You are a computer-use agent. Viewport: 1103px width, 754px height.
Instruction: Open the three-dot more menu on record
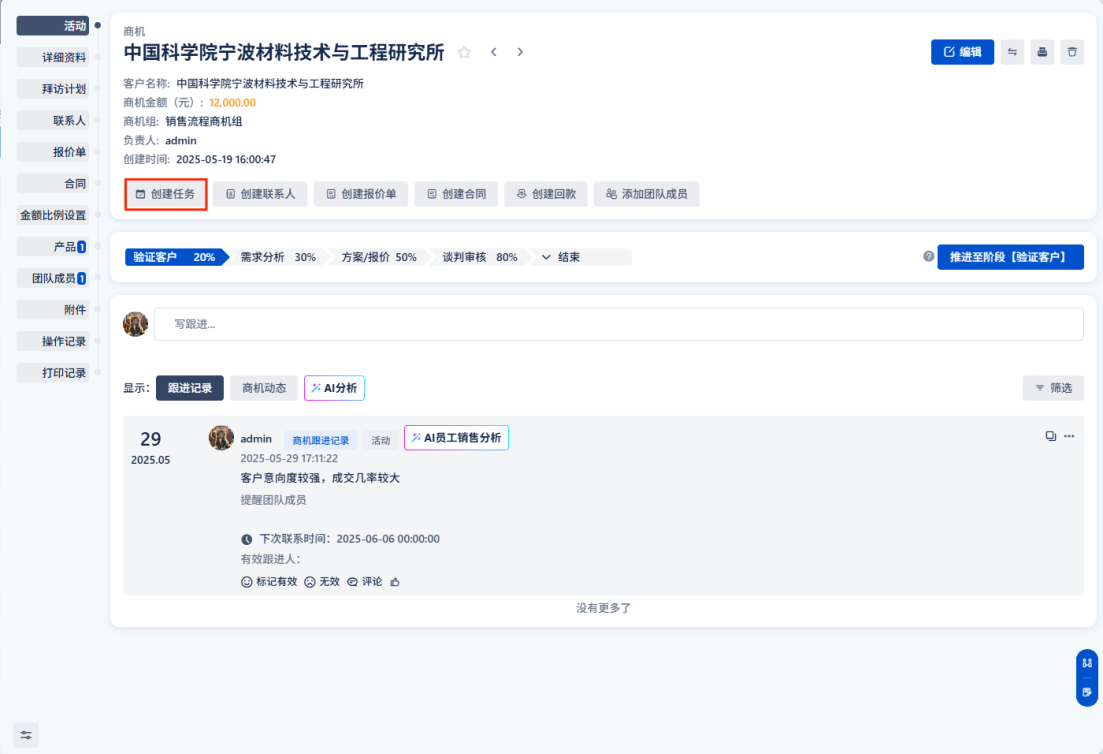tap(1069, 436)
